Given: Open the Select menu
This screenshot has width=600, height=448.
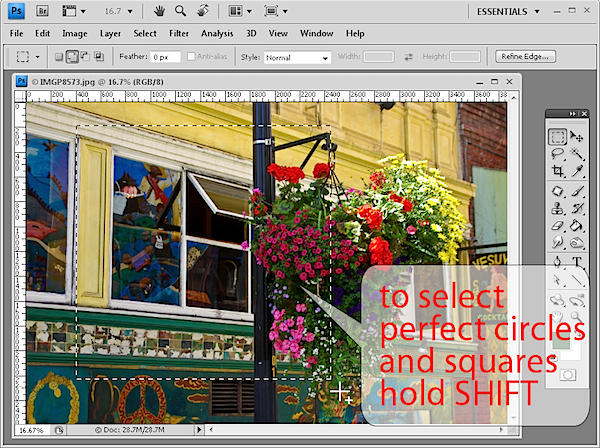Looking at the screenshot, I should (x=145, y=34).
